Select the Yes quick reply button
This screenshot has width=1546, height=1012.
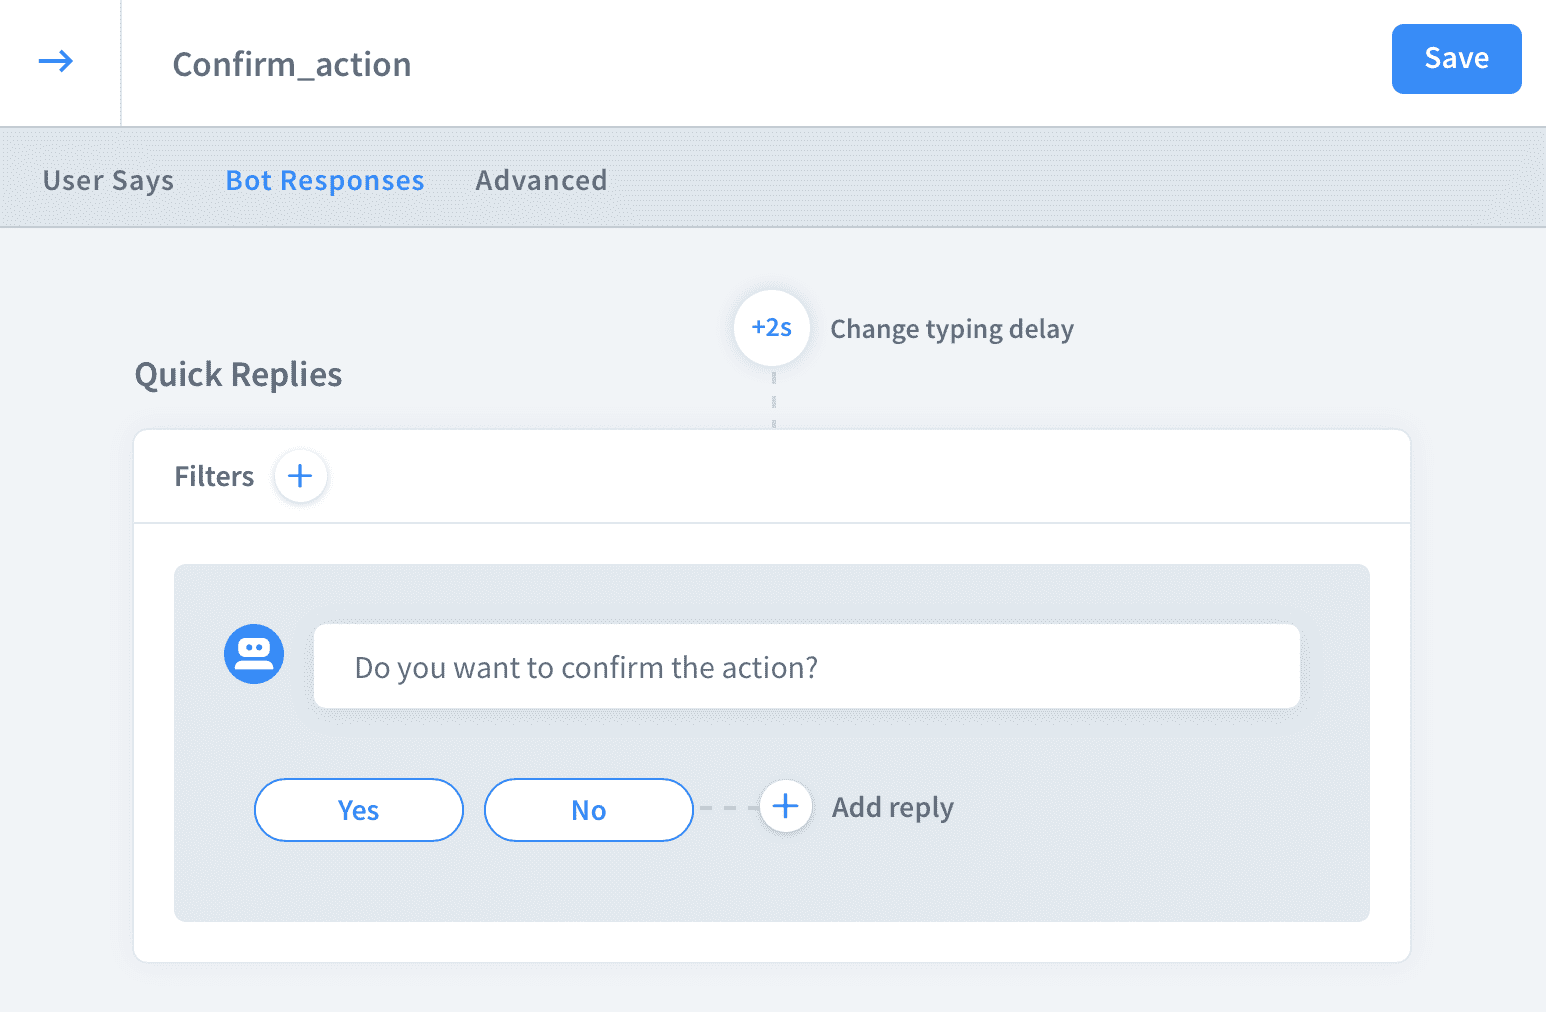point(358,810)
